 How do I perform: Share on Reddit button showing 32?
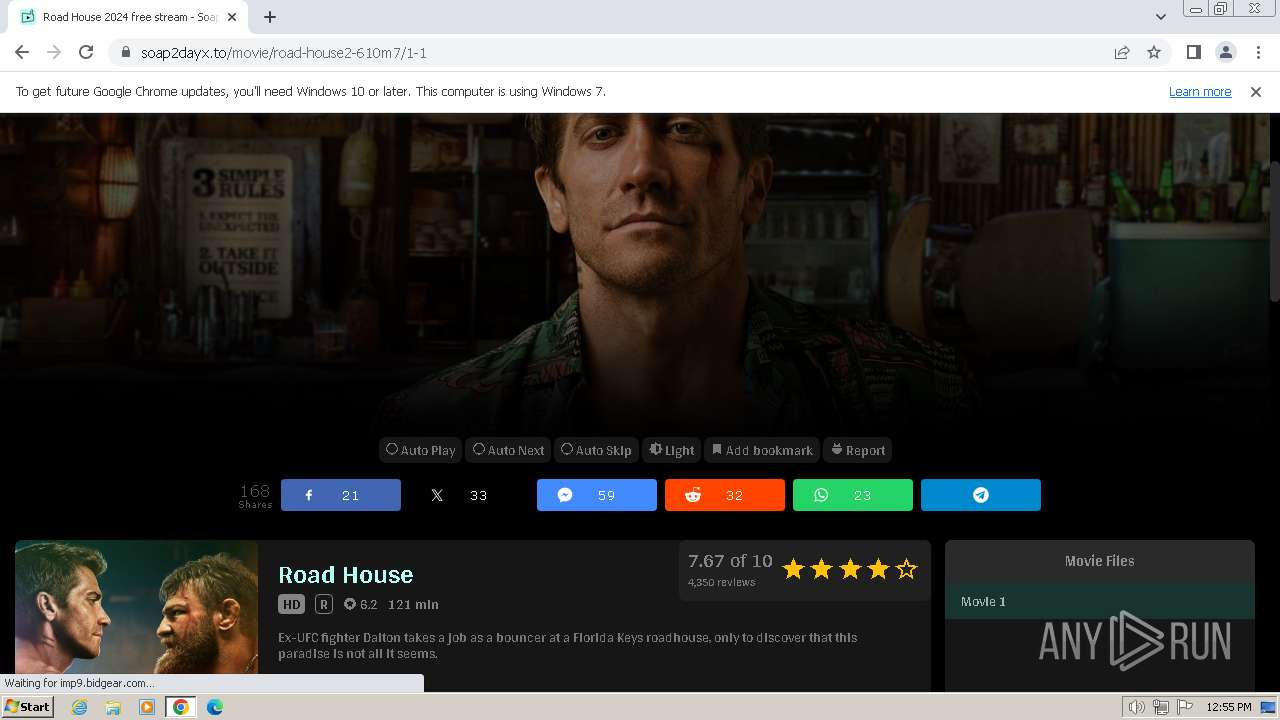[x=725, y=495]
